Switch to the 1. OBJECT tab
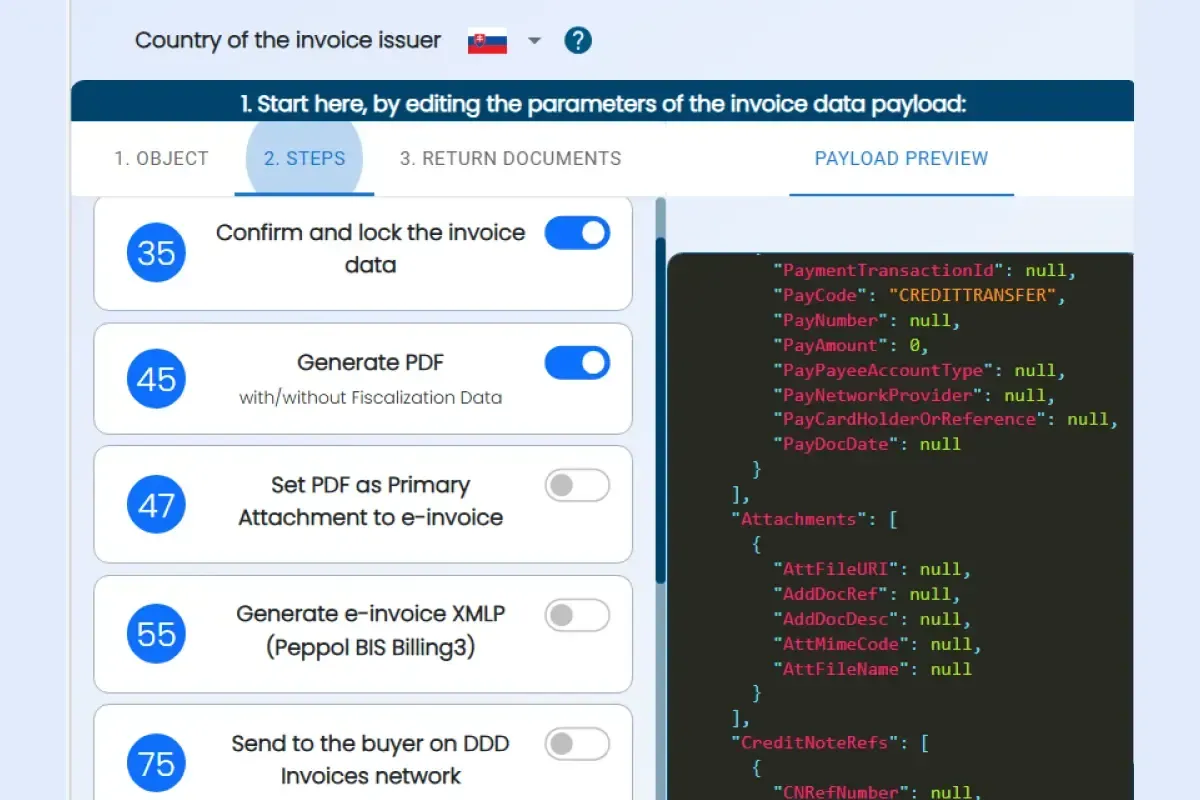Image resolution: width=1200 pixels, height=800 pixels. click(x=161, y=158)
